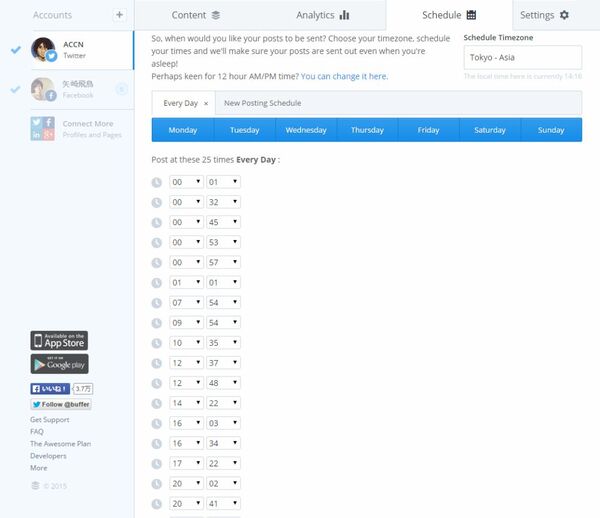Click the Facebook Like button
The height and width of the screenshot is (518, 600).
point(50,389)
